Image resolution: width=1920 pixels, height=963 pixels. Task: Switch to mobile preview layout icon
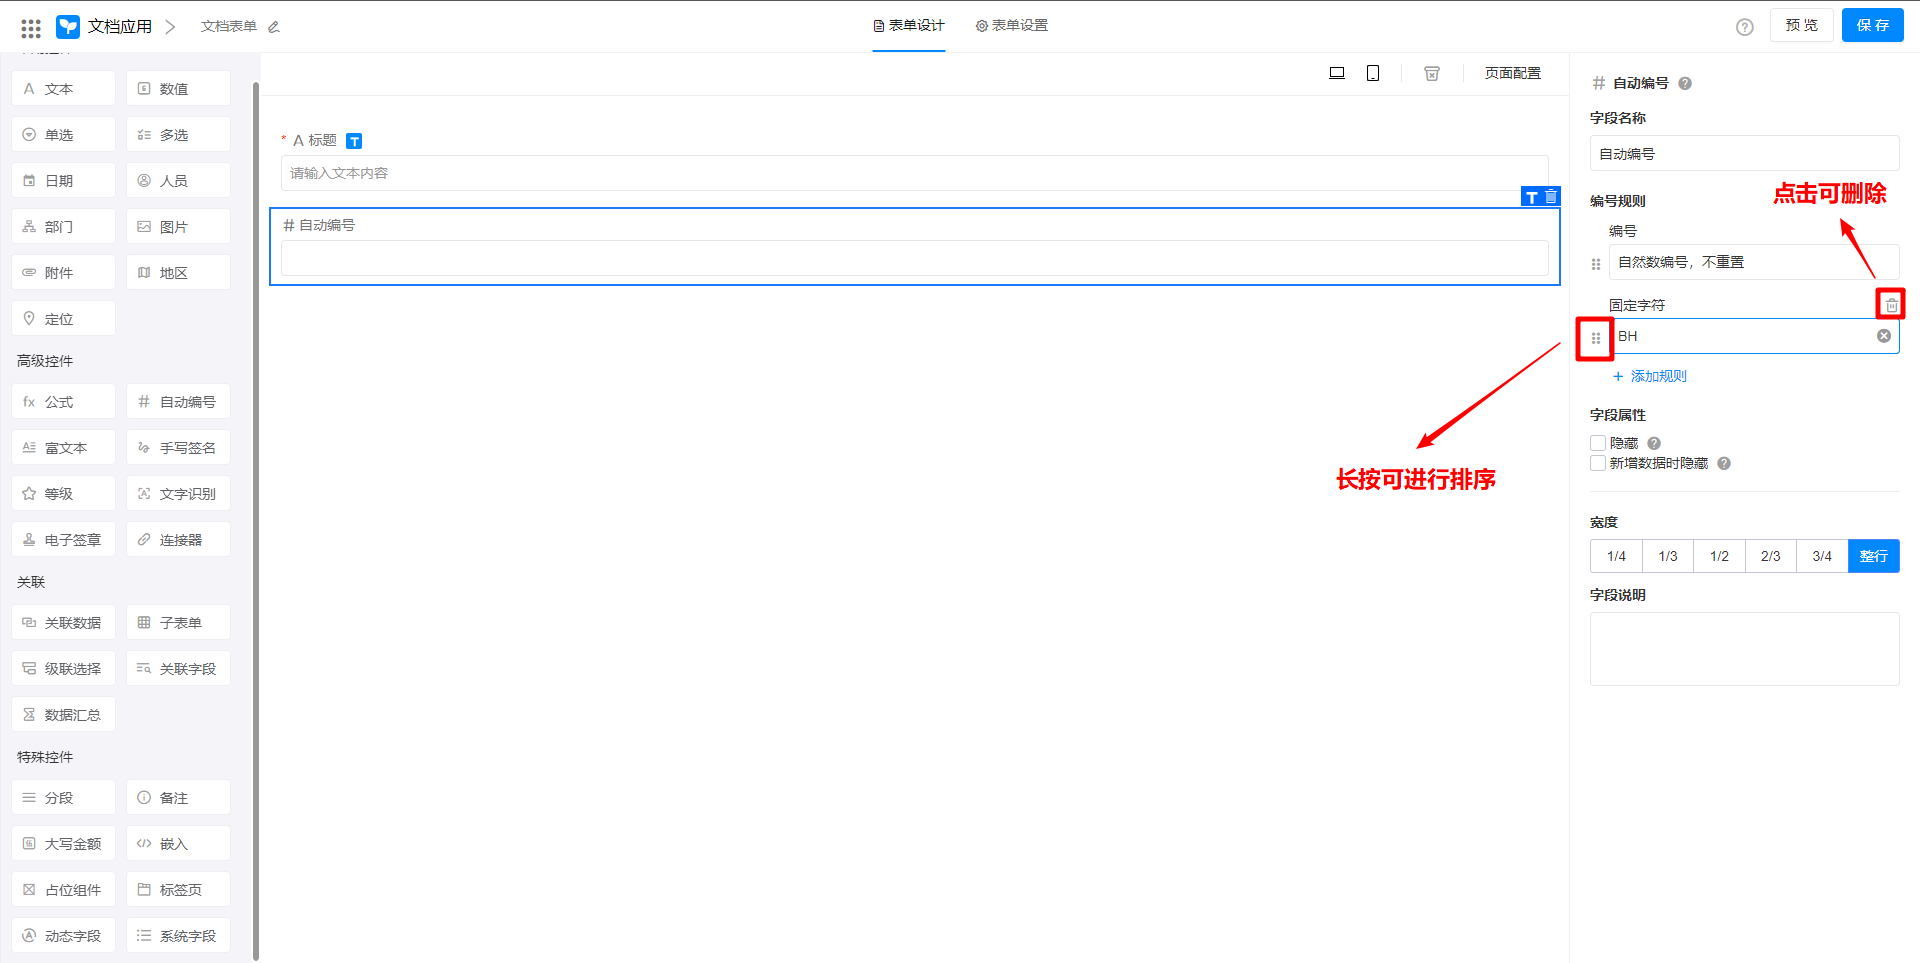click(1373, 73)
